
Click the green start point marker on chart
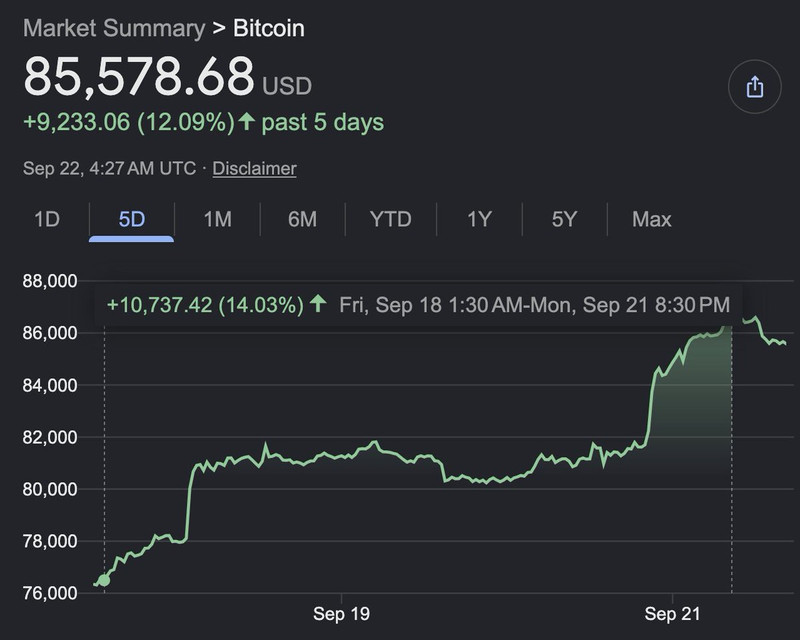click(x=104, y=580)
